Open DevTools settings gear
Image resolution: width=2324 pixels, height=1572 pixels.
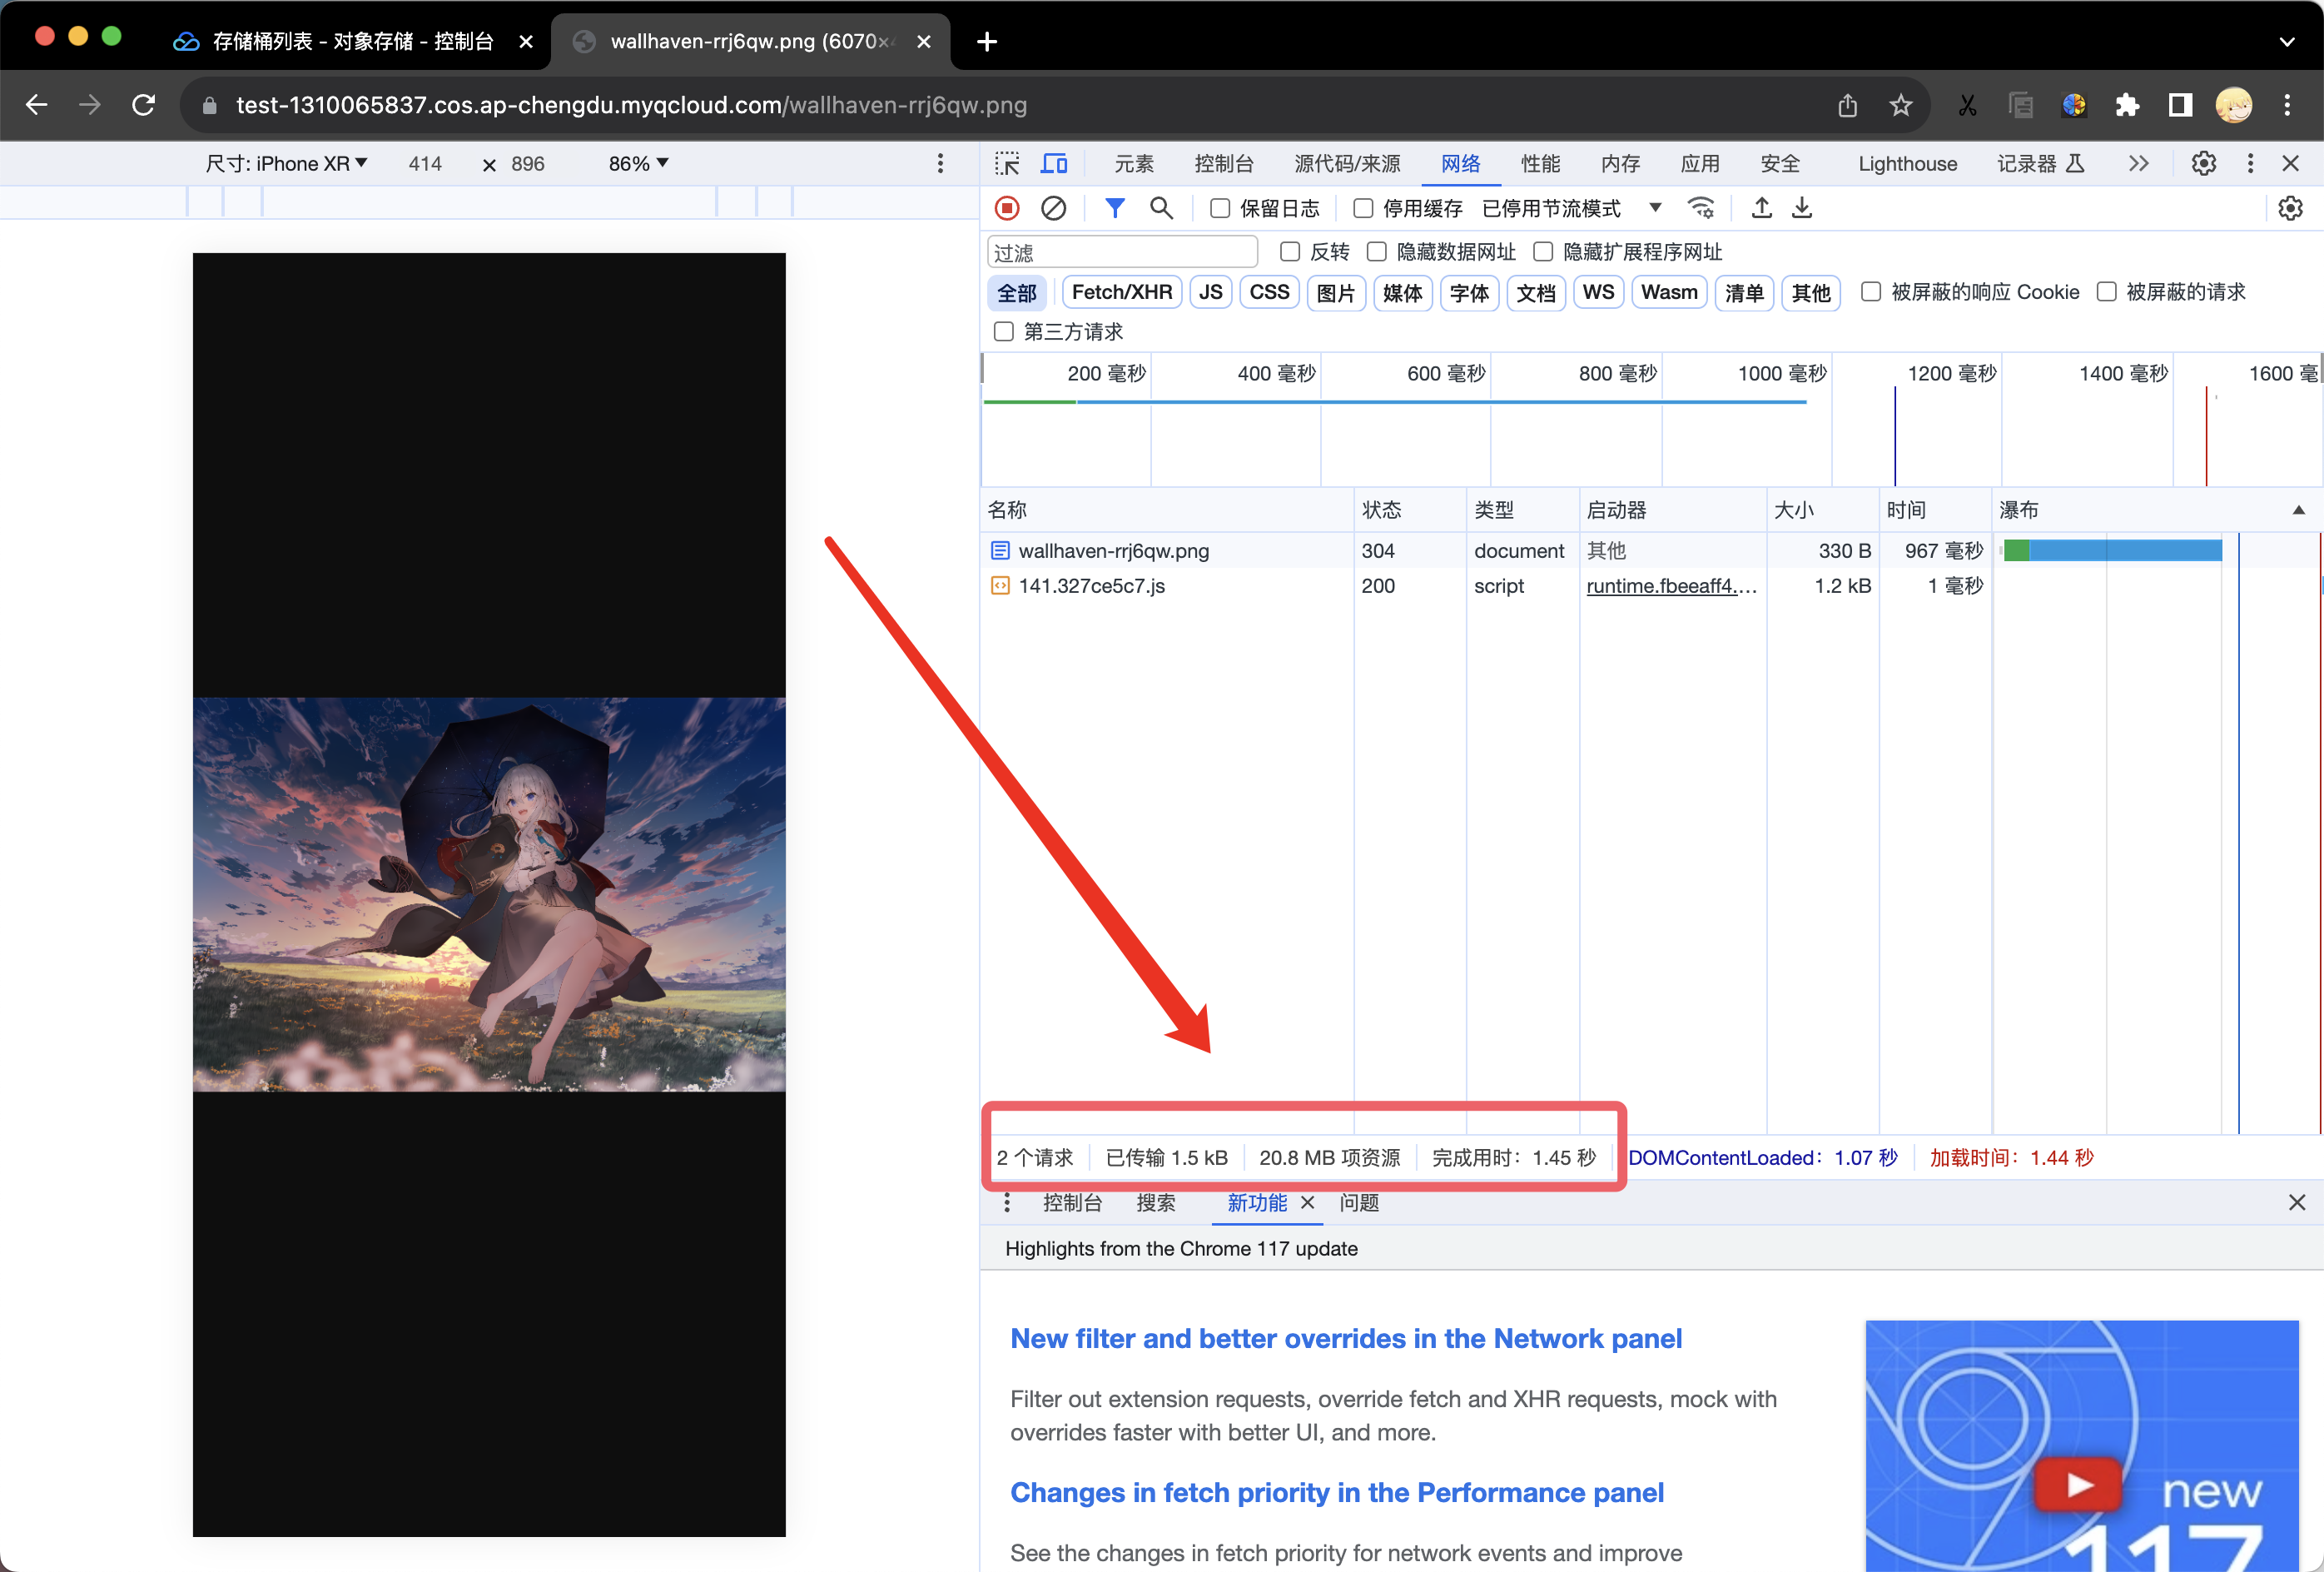[2204, 163]
